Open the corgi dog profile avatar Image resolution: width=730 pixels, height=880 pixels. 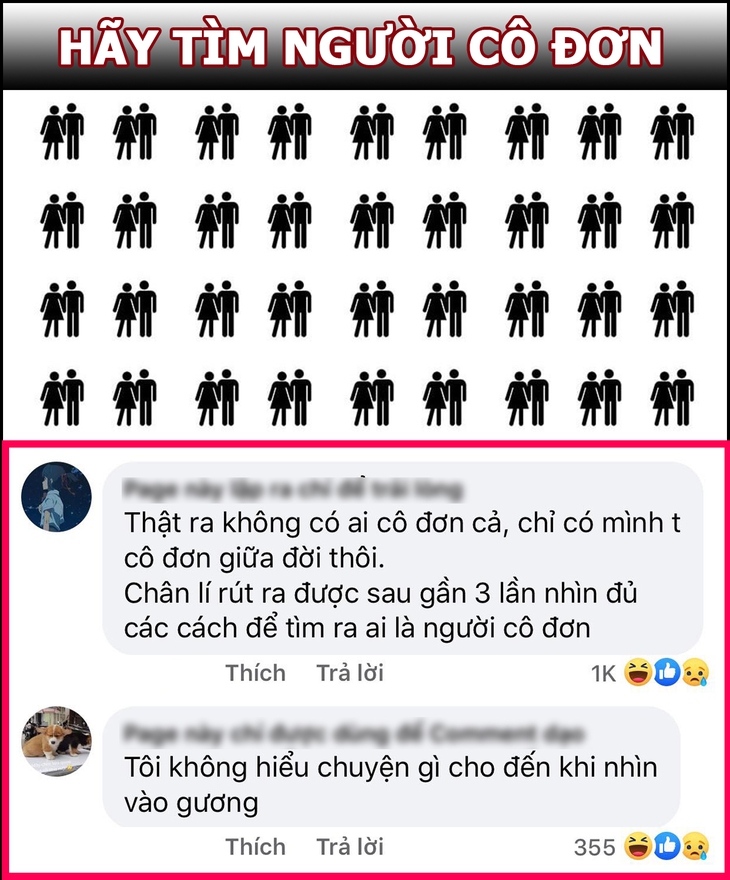pos(56,741)
